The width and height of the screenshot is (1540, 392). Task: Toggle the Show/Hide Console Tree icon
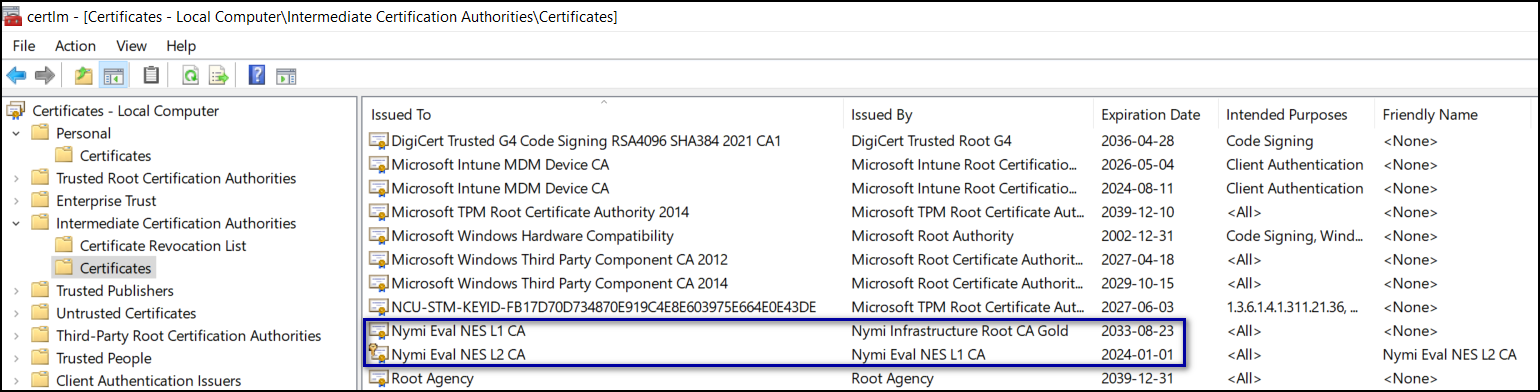click(114, 75)
